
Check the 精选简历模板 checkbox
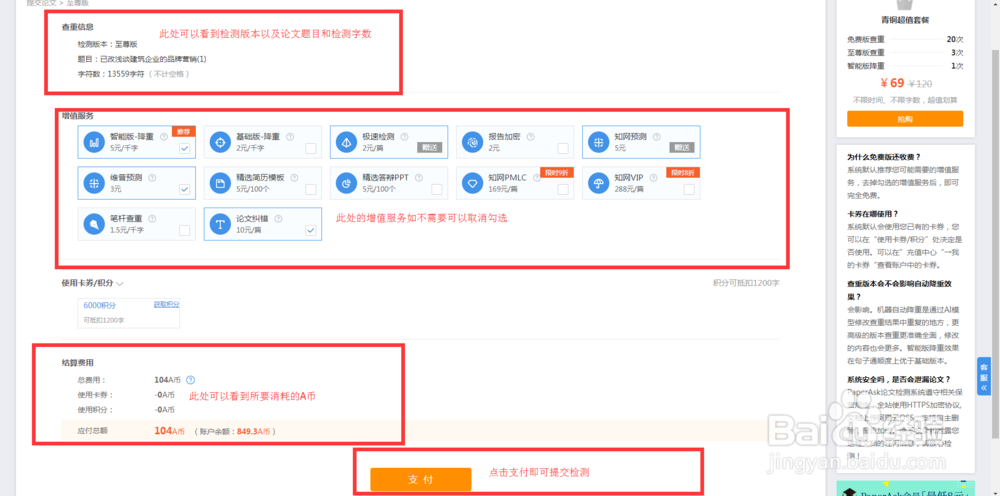point(311,189)
